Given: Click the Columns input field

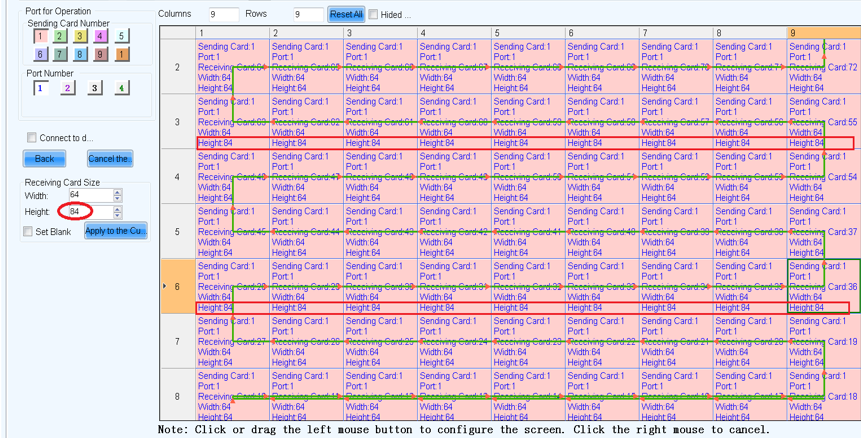Looking at the screenshot, I should (x=223, y=15).
